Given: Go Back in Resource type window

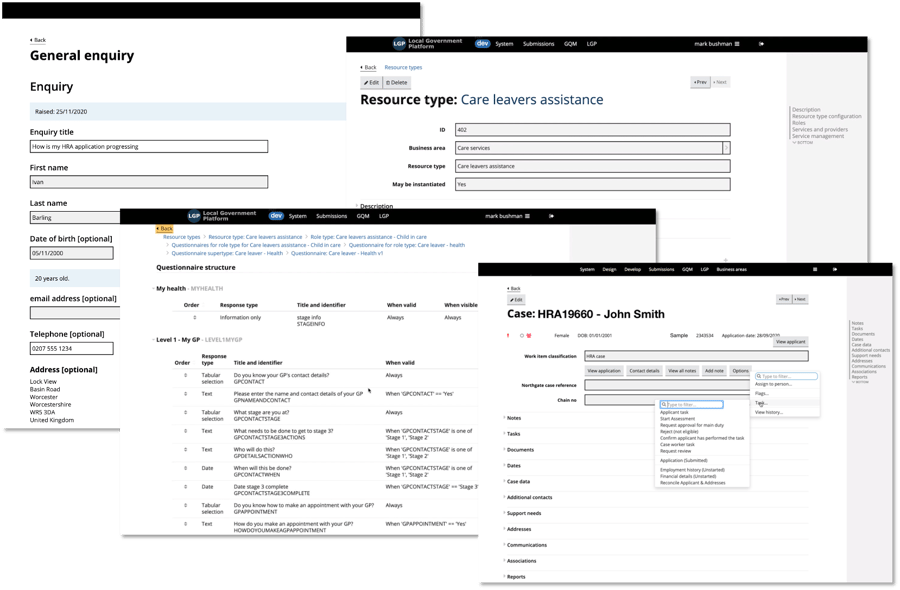Looking at the screenshot, I should [368, 68].
